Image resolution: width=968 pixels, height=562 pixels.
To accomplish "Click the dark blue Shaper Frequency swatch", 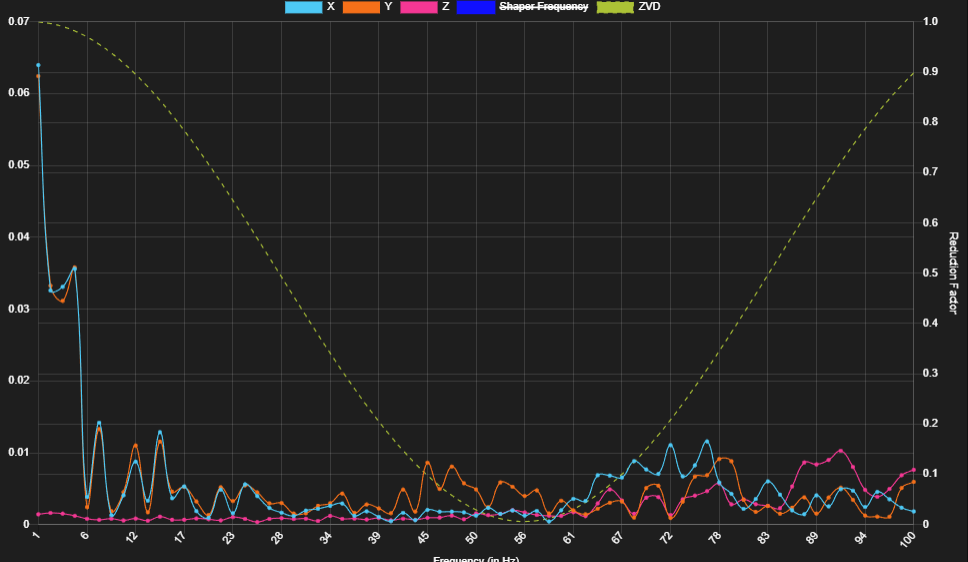I will click(476, 7).
